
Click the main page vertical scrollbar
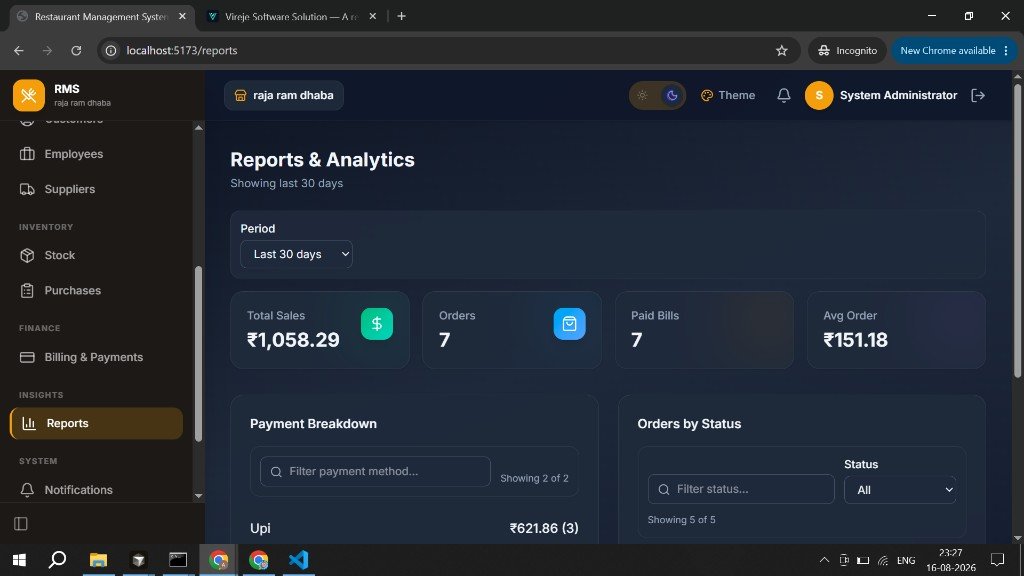1017,230
